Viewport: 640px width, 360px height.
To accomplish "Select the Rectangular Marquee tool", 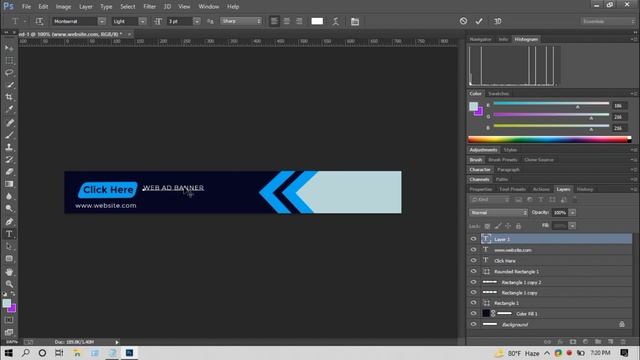I will (x=9, y=60).
